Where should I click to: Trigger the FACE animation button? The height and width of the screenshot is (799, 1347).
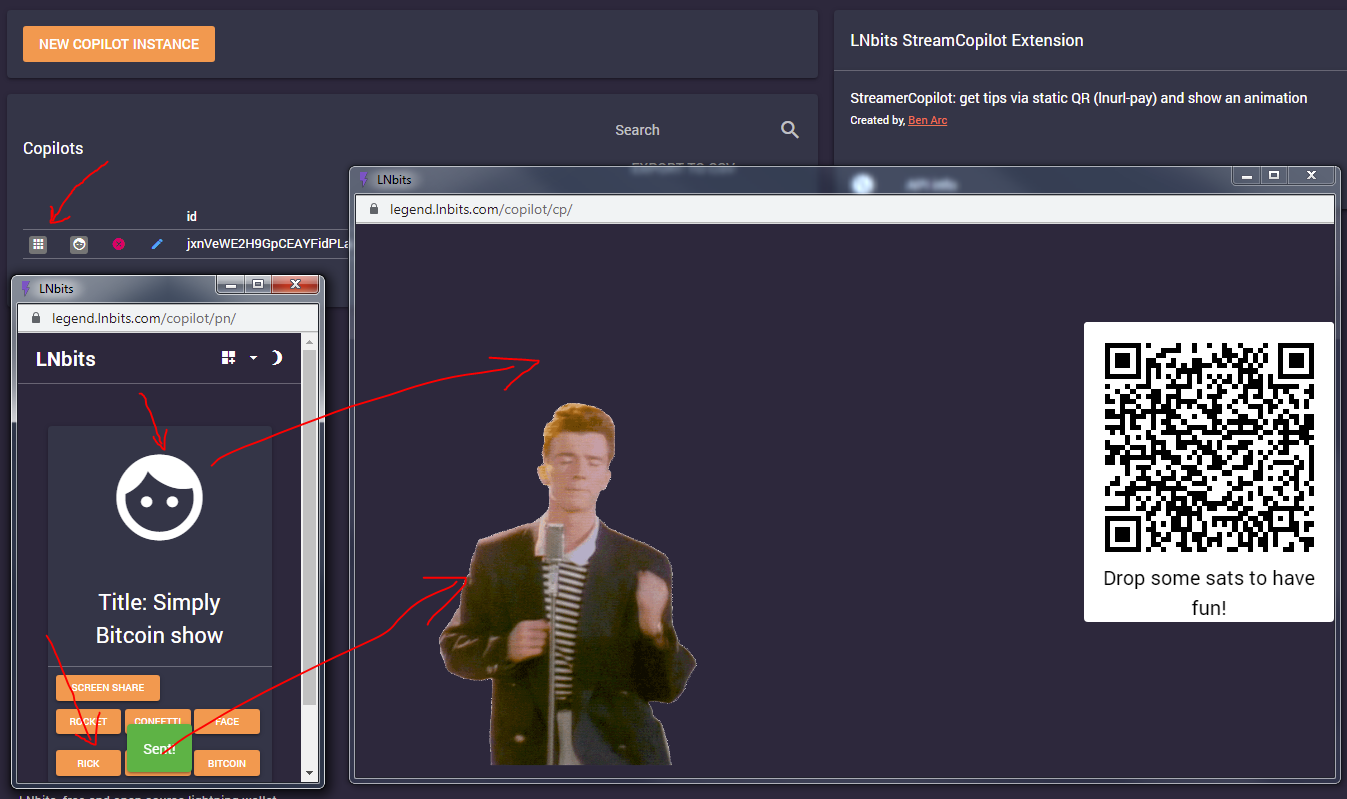point(227,722)
